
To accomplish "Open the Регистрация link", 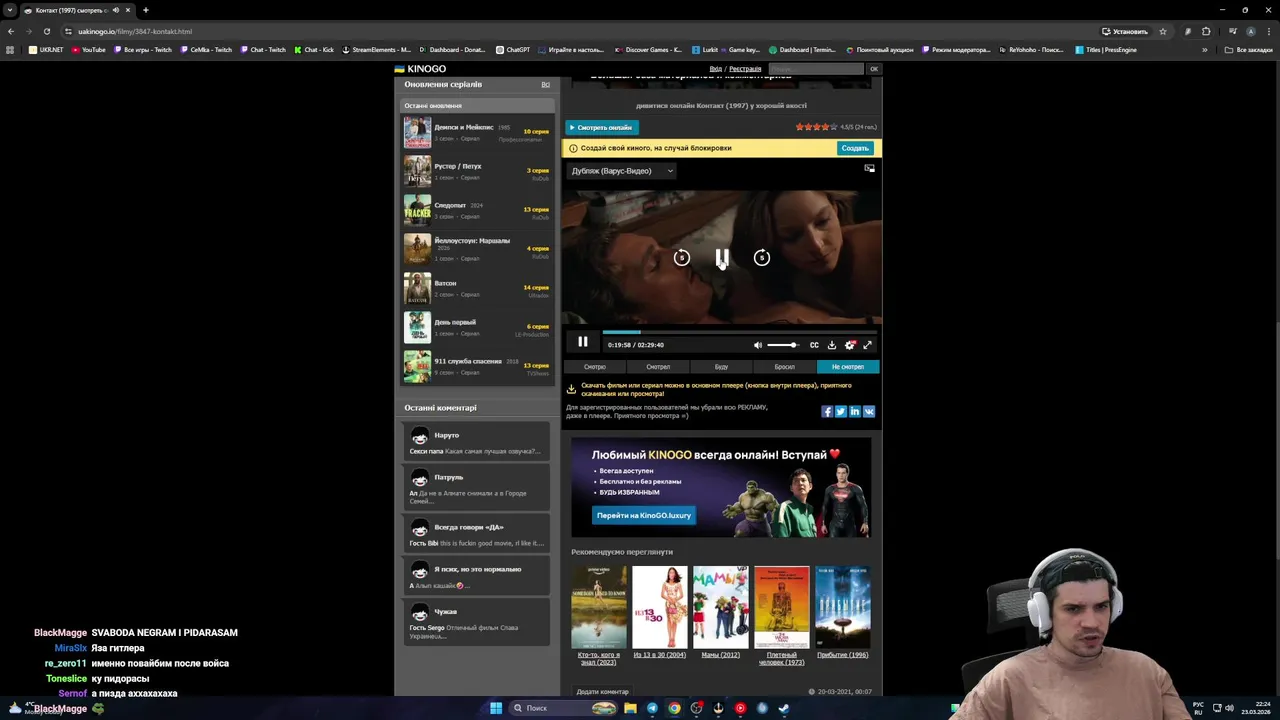I will 745,69.
